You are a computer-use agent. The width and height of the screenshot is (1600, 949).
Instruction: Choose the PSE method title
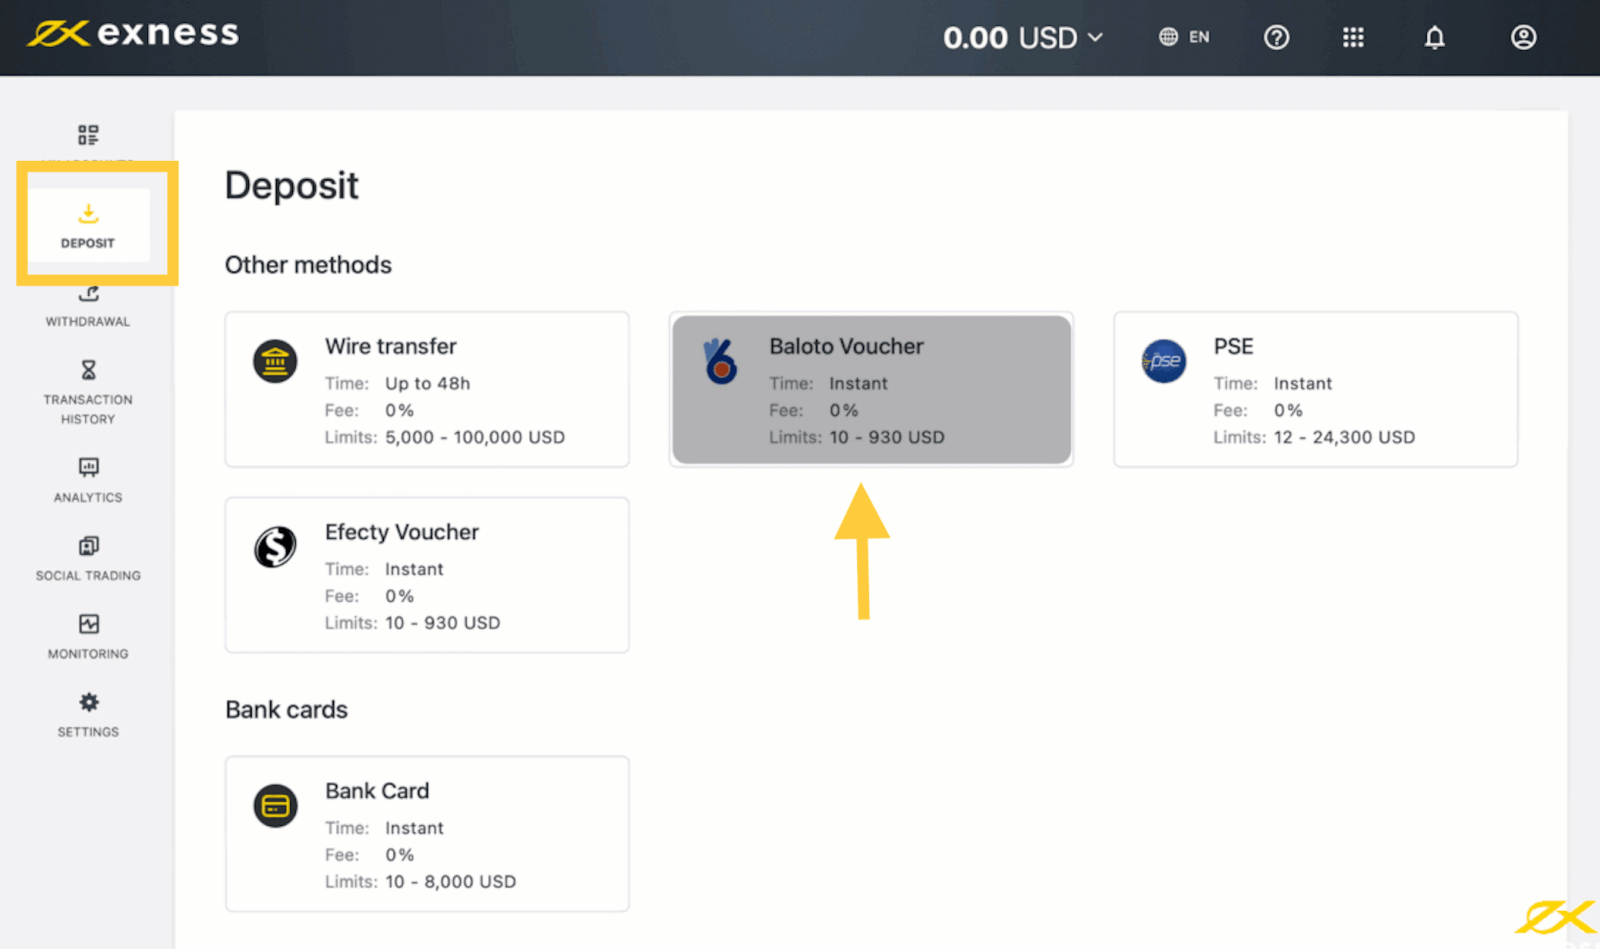[1233, 346]
